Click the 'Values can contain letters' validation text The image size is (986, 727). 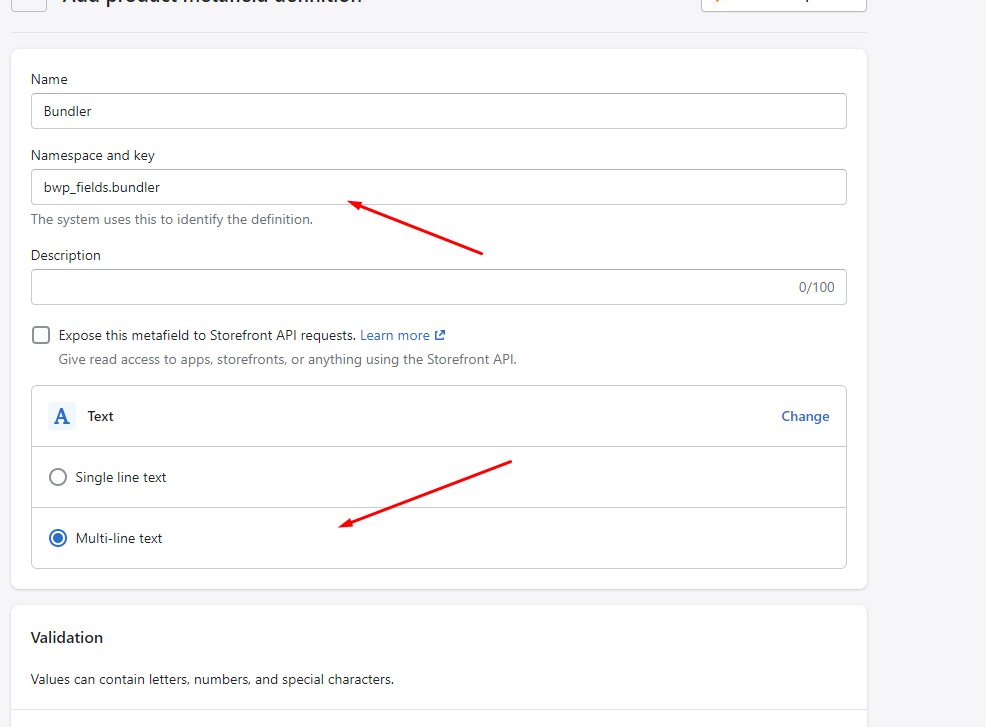[212, 679]
